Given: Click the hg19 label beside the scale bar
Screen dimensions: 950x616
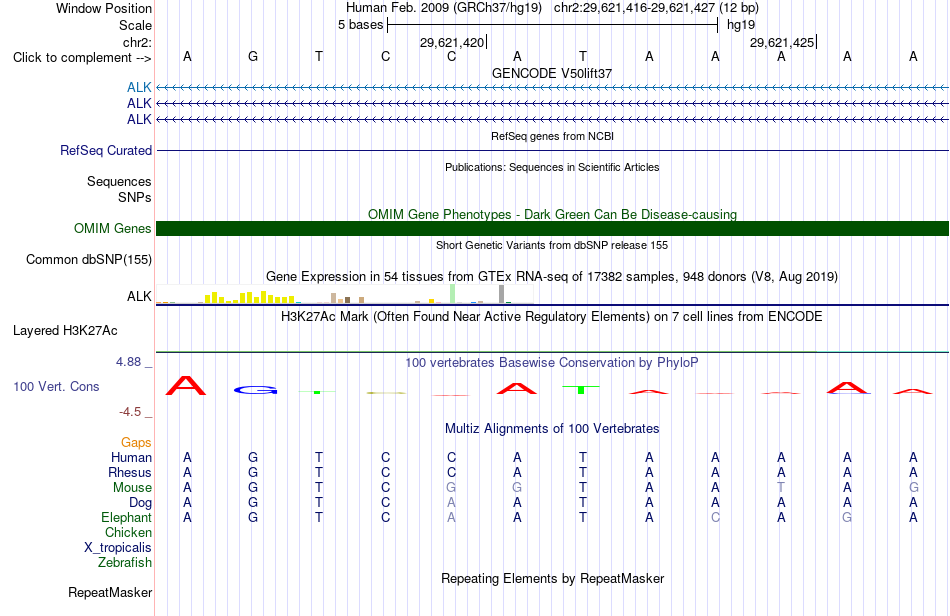Looking at the screenshot, I should 741,25.
